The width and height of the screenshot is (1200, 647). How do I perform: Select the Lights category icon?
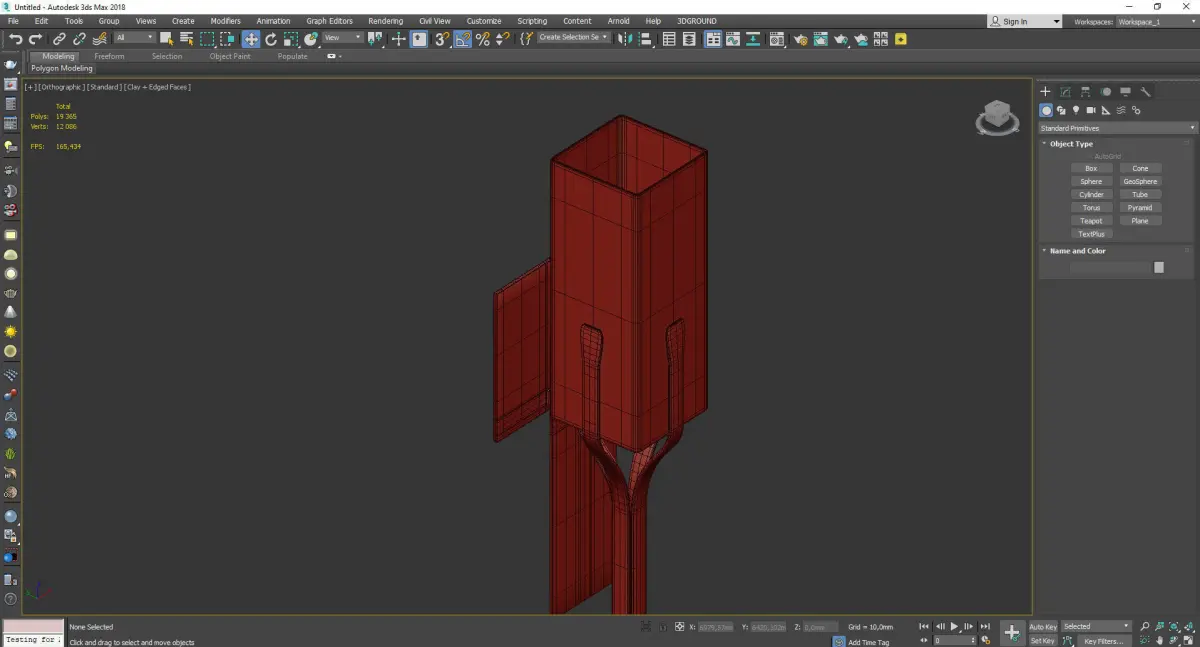[1076, 110]
